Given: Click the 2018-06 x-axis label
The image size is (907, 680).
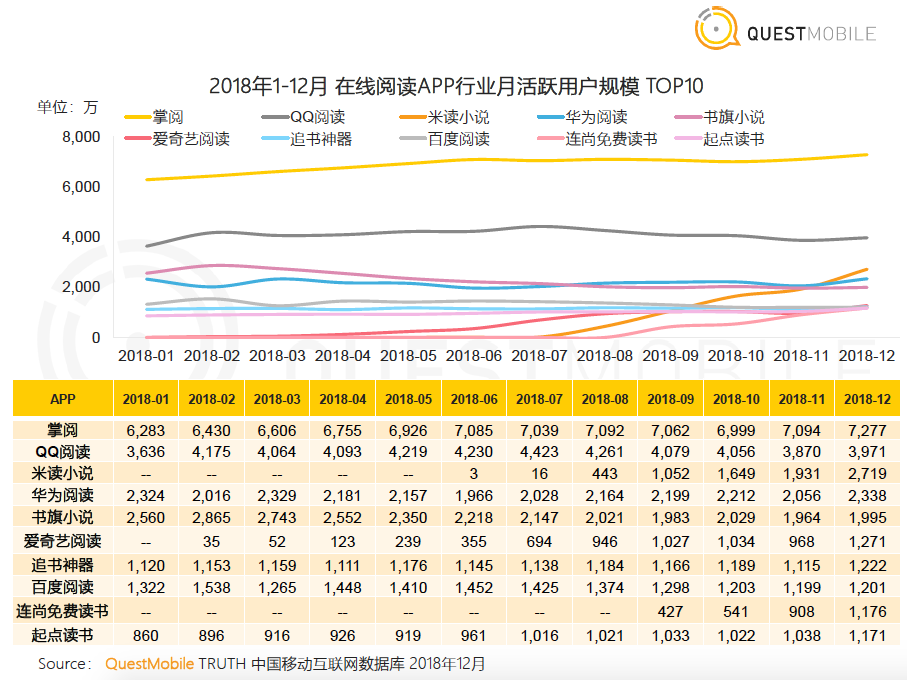Looking at the screenshot, I should [x=474, y=356].
